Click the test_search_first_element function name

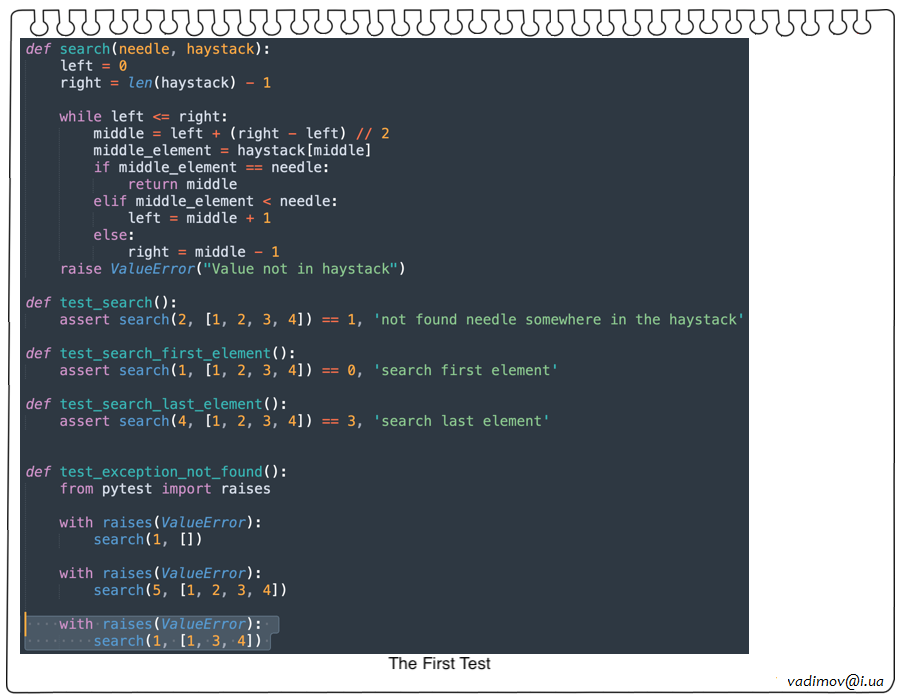point(164,354)
